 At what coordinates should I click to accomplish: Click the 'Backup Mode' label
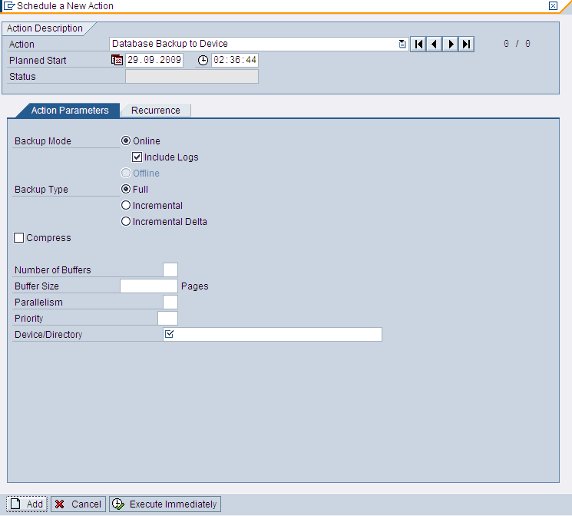tap(43, 141)
